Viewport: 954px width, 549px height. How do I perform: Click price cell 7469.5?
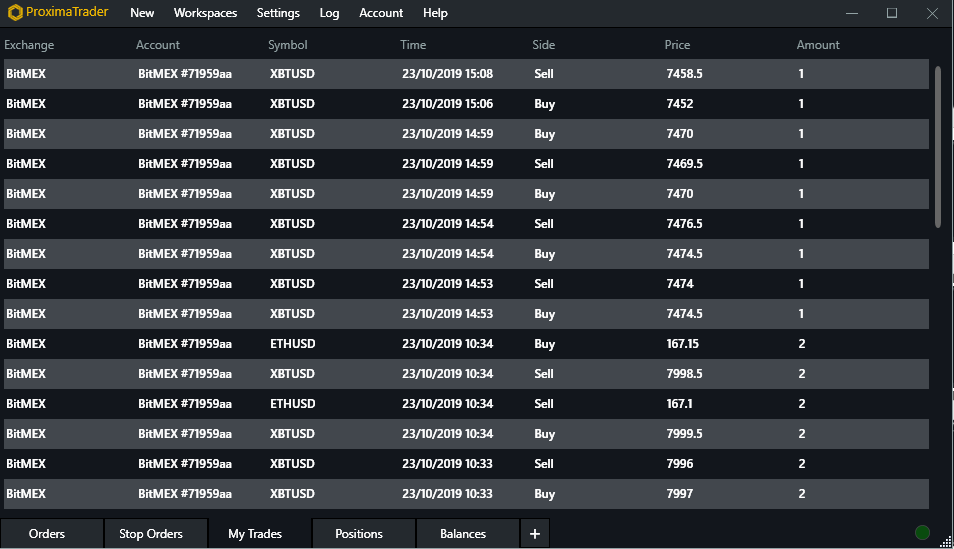tap(684, 164)
